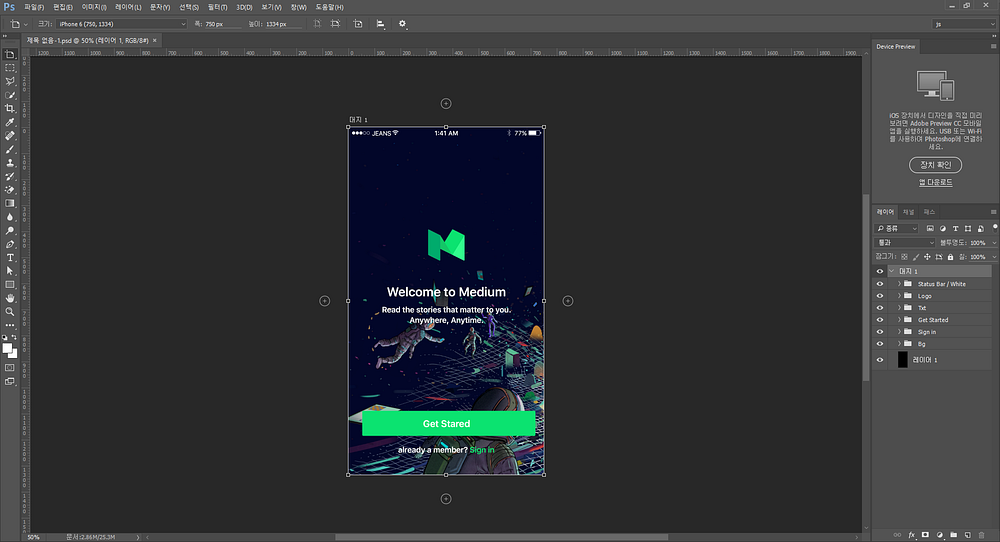Set artboard to landscape orientation

tap(335, 24)
